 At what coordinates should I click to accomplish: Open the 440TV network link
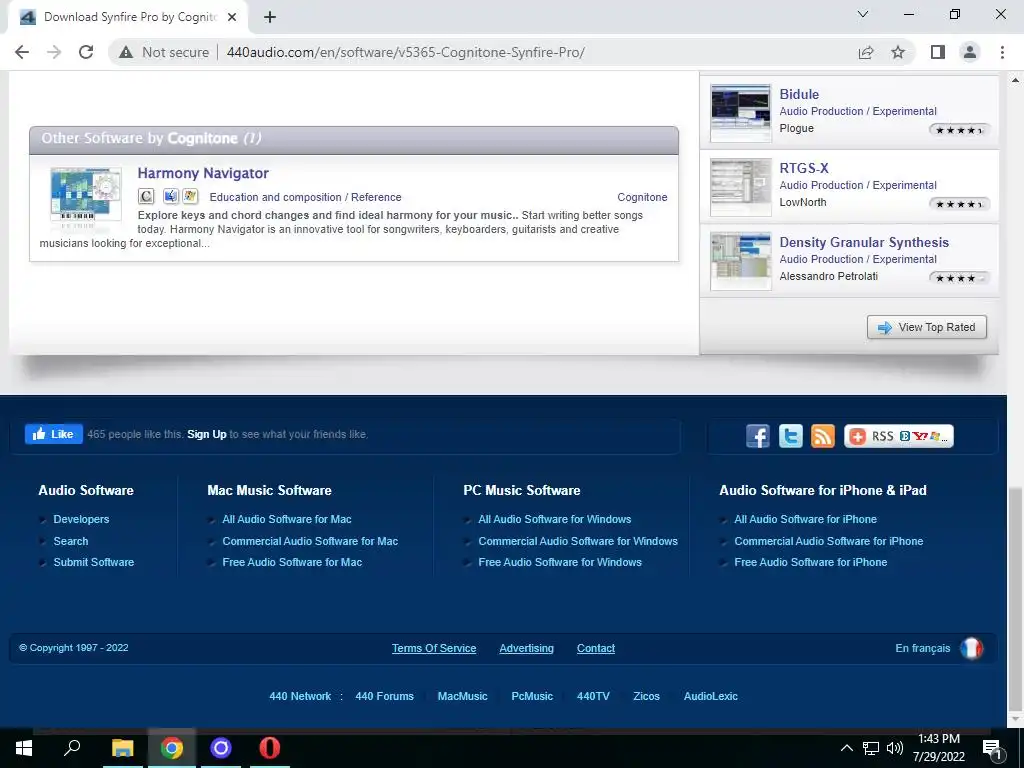593,696
